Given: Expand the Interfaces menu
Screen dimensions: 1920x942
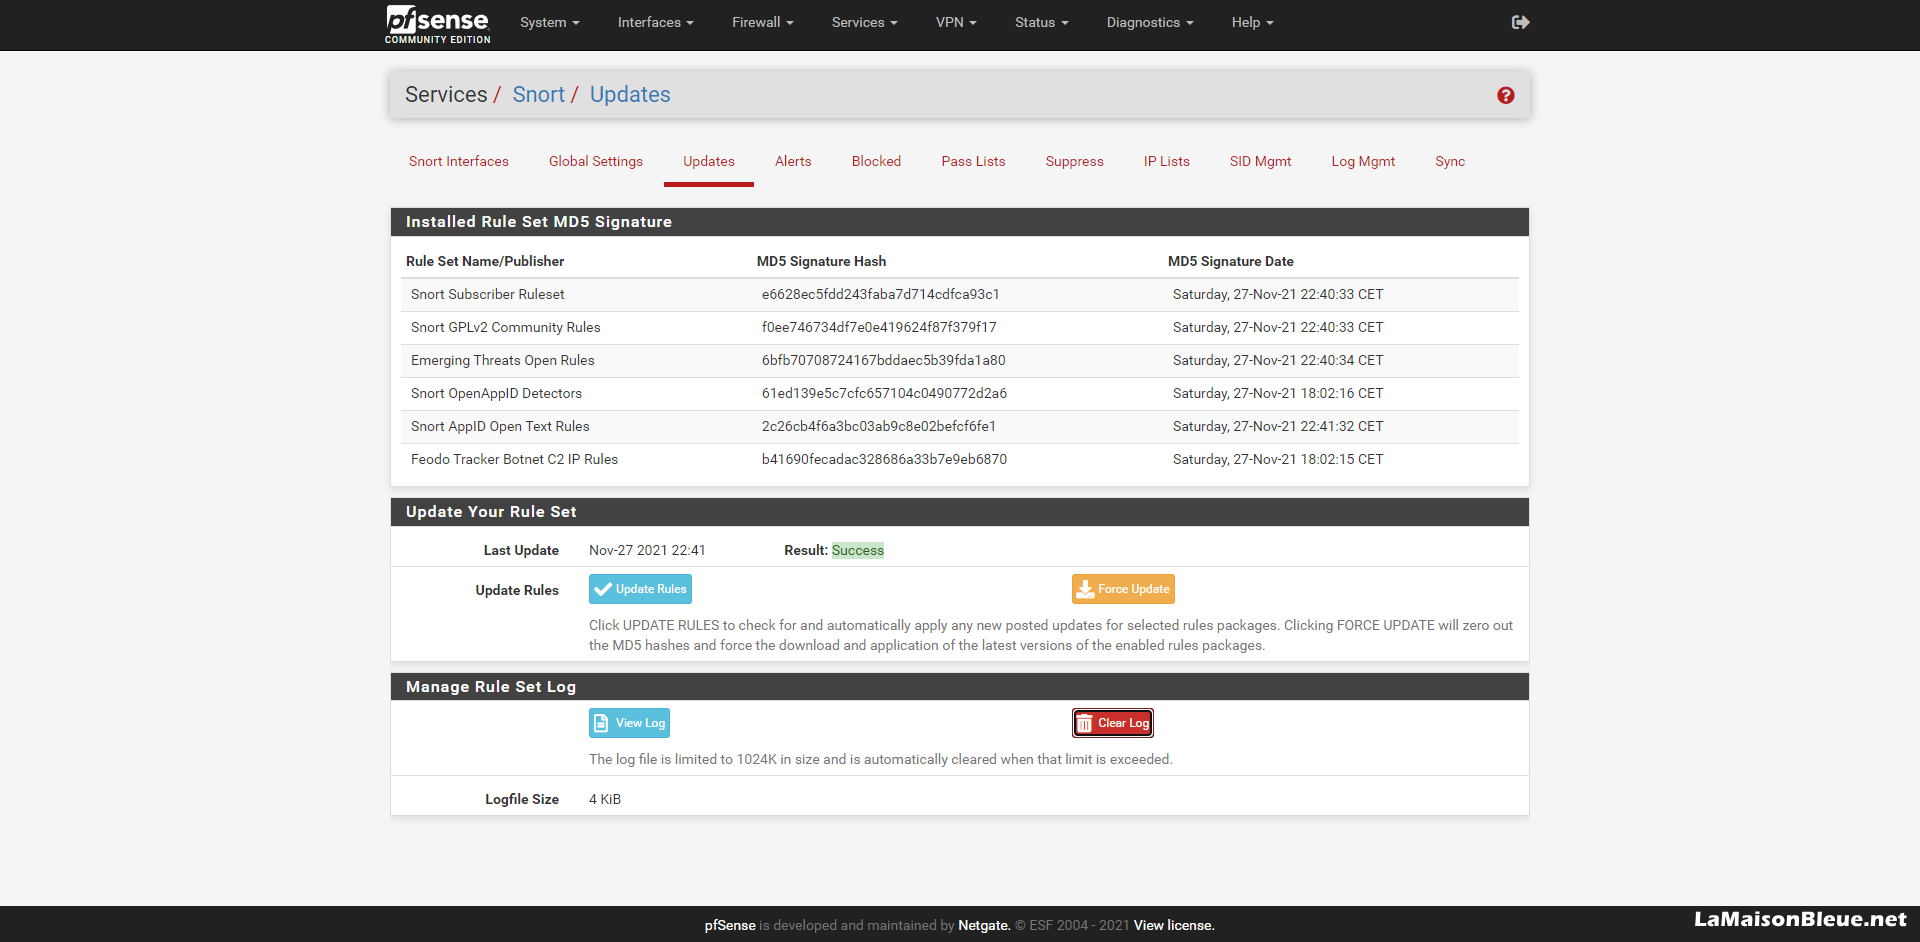Looking at the screenshot, I should [655, 22].
